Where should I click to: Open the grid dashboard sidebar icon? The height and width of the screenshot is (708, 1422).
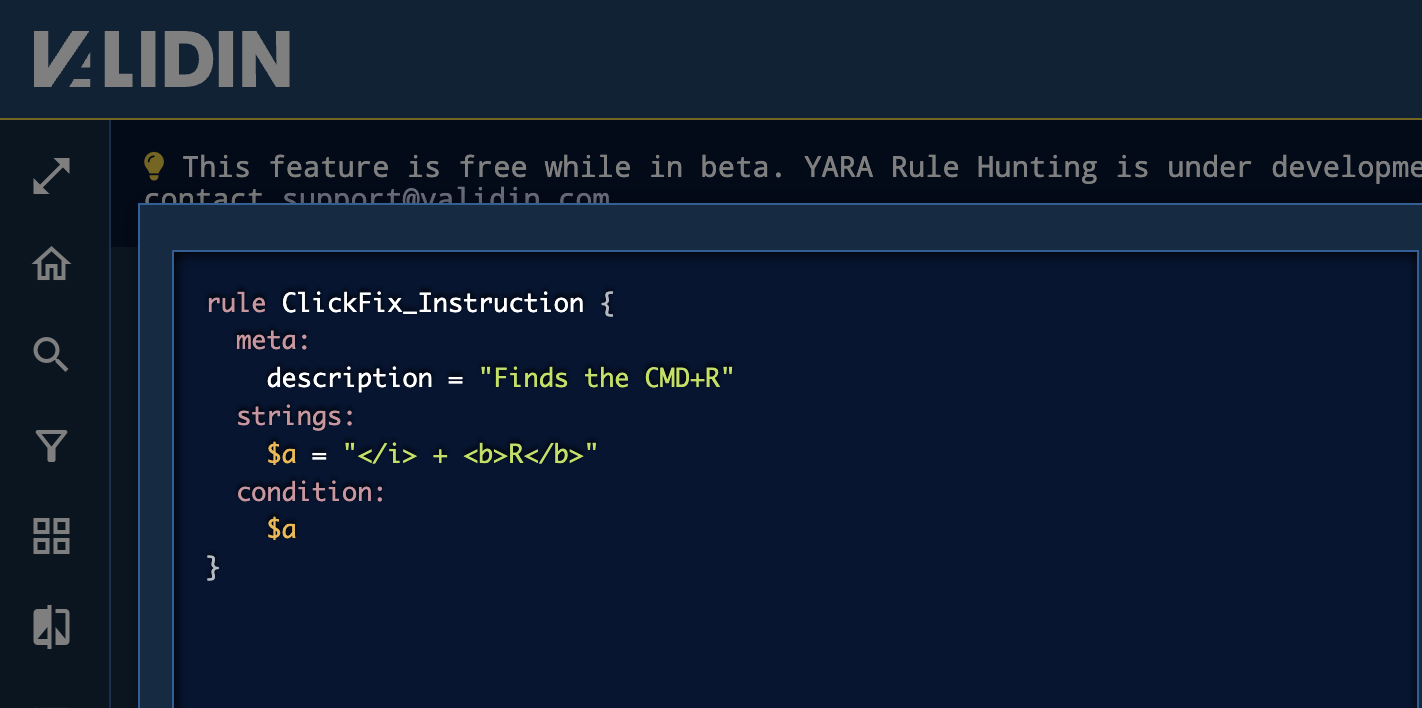coord(52,536)
